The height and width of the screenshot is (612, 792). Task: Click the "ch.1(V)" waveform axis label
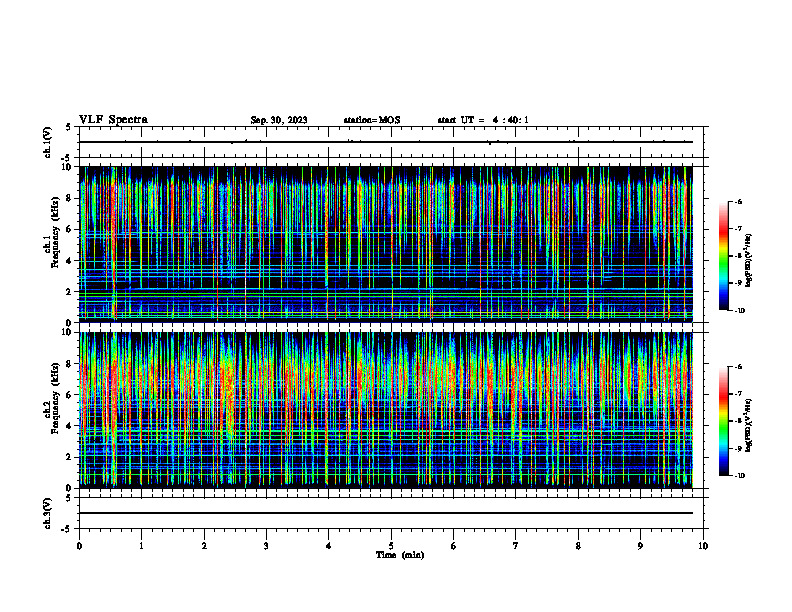coord(47,142)
